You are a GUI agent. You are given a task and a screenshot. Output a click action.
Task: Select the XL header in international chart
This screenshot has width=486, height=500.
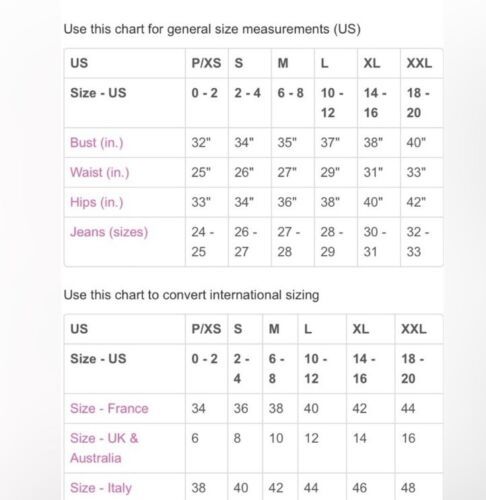coord(361,329)
